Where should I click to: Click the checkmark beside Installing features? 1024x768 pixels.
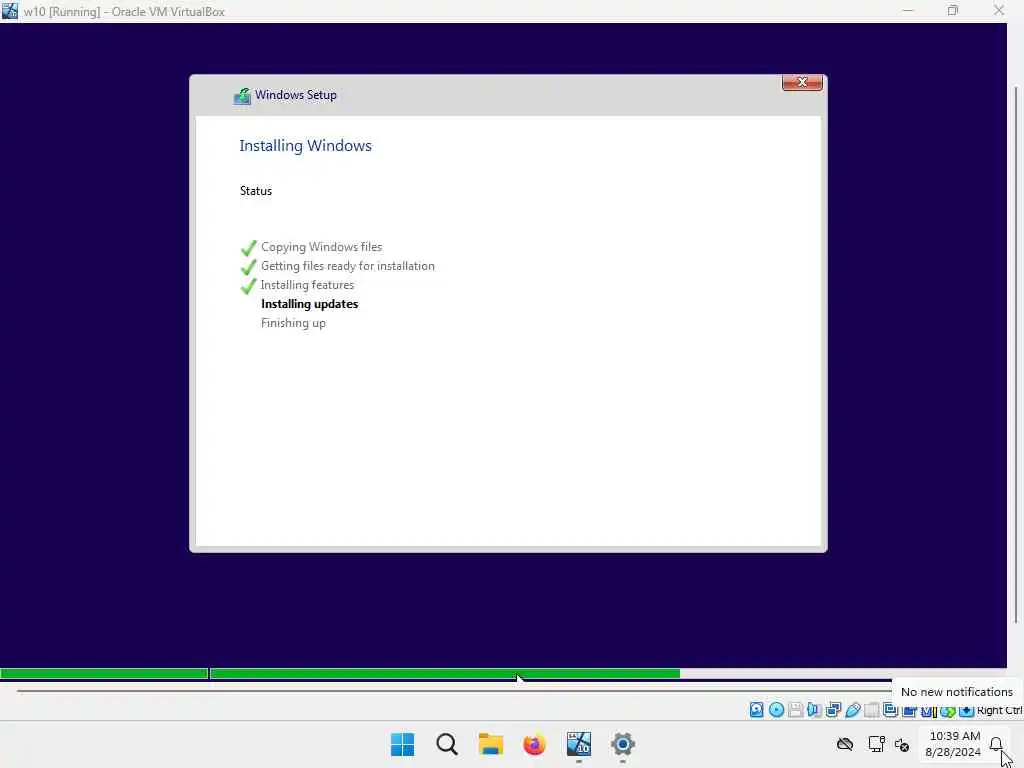coord(249,285)
